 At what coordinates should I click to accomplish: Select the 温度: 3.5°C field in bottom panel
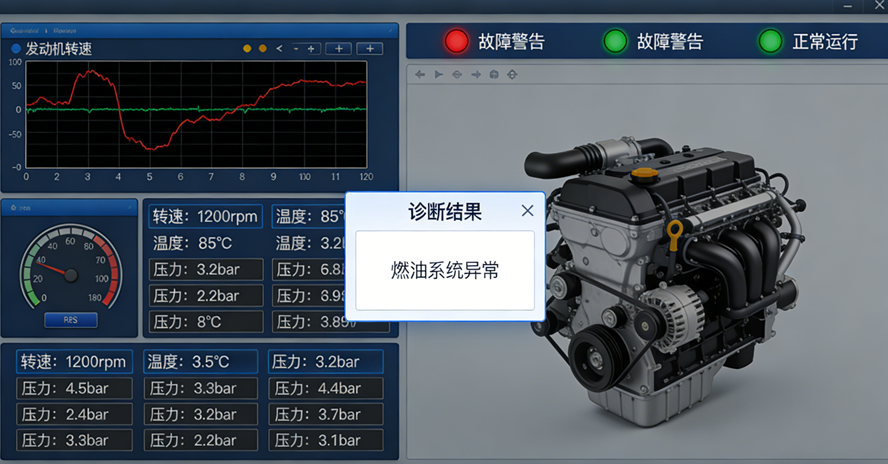pyautogui.click(x=201, y=362)
